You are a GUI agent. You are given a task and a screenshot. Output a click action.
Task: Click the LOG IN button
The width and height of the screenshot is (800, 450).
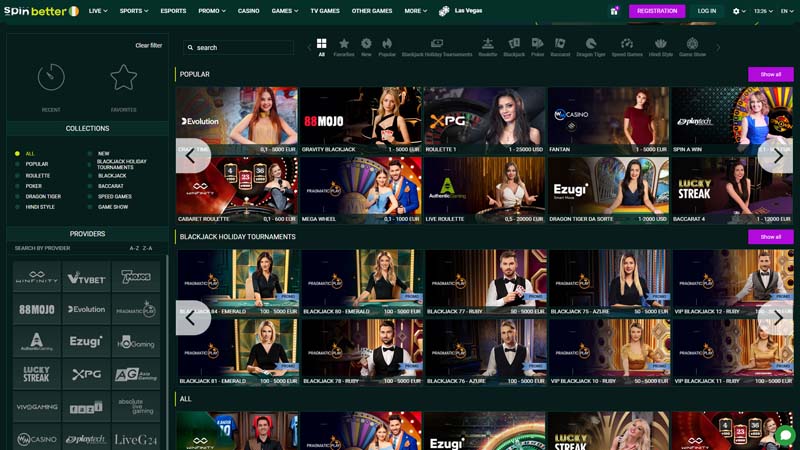pyautogui.click(x=707, y=11)
